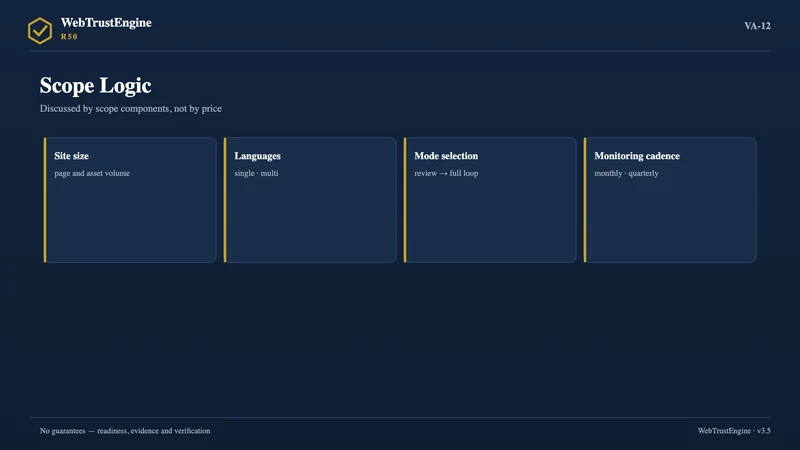Click the WebTrustEngine brand title
The image size is (800, 450).
pyautogui.click(x=106, y=23)
